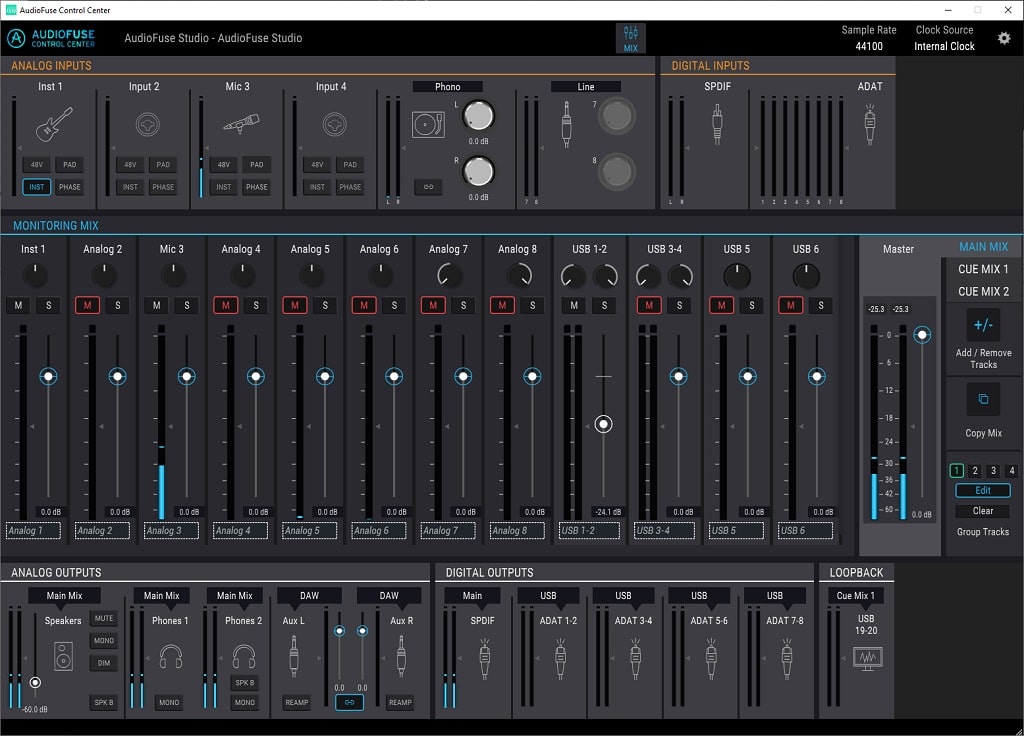This screenshot has width=1024, height=736.
Task: Click the group Edit button
Action: [983, 490]
